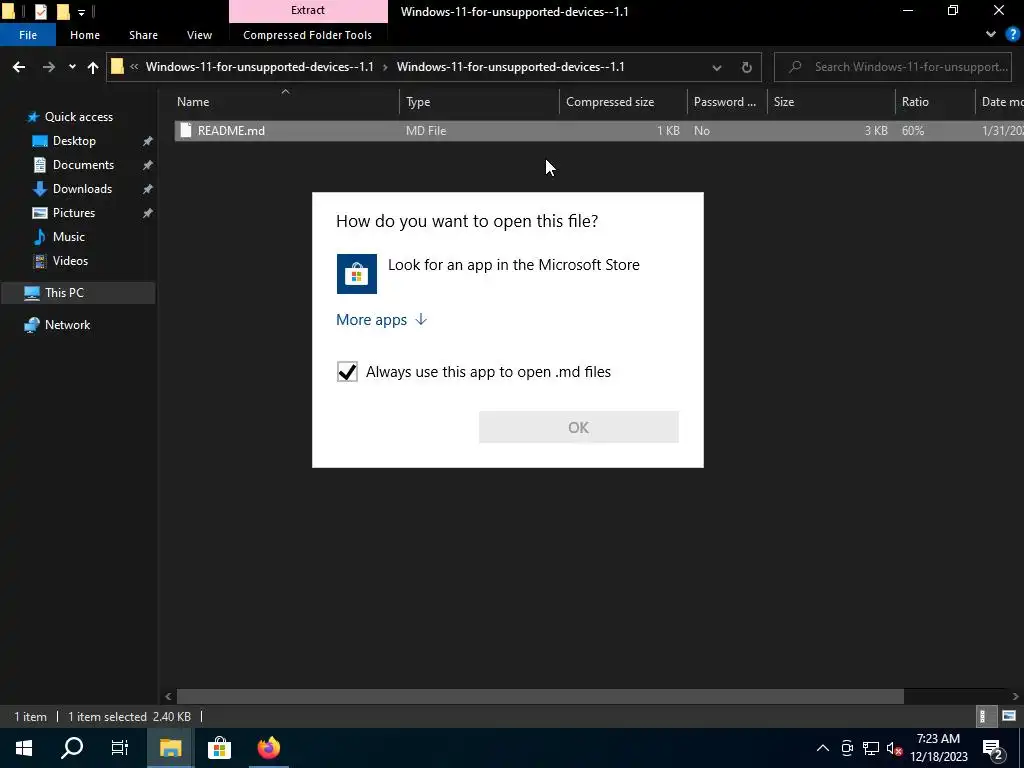
Task: Sort by Compressed size column
Action: click(624, 102)
